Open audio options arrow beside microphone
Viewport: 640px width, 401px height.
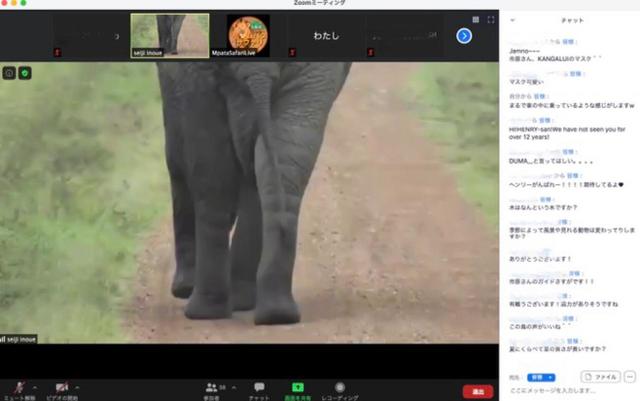click(34, 386)
